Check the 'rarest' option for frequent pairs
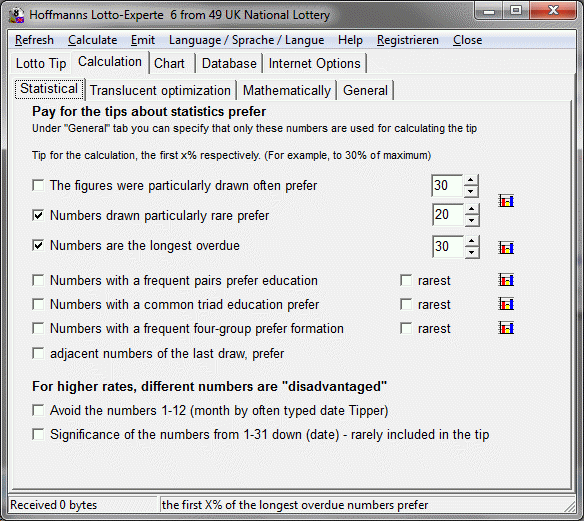 coord(406,280)
